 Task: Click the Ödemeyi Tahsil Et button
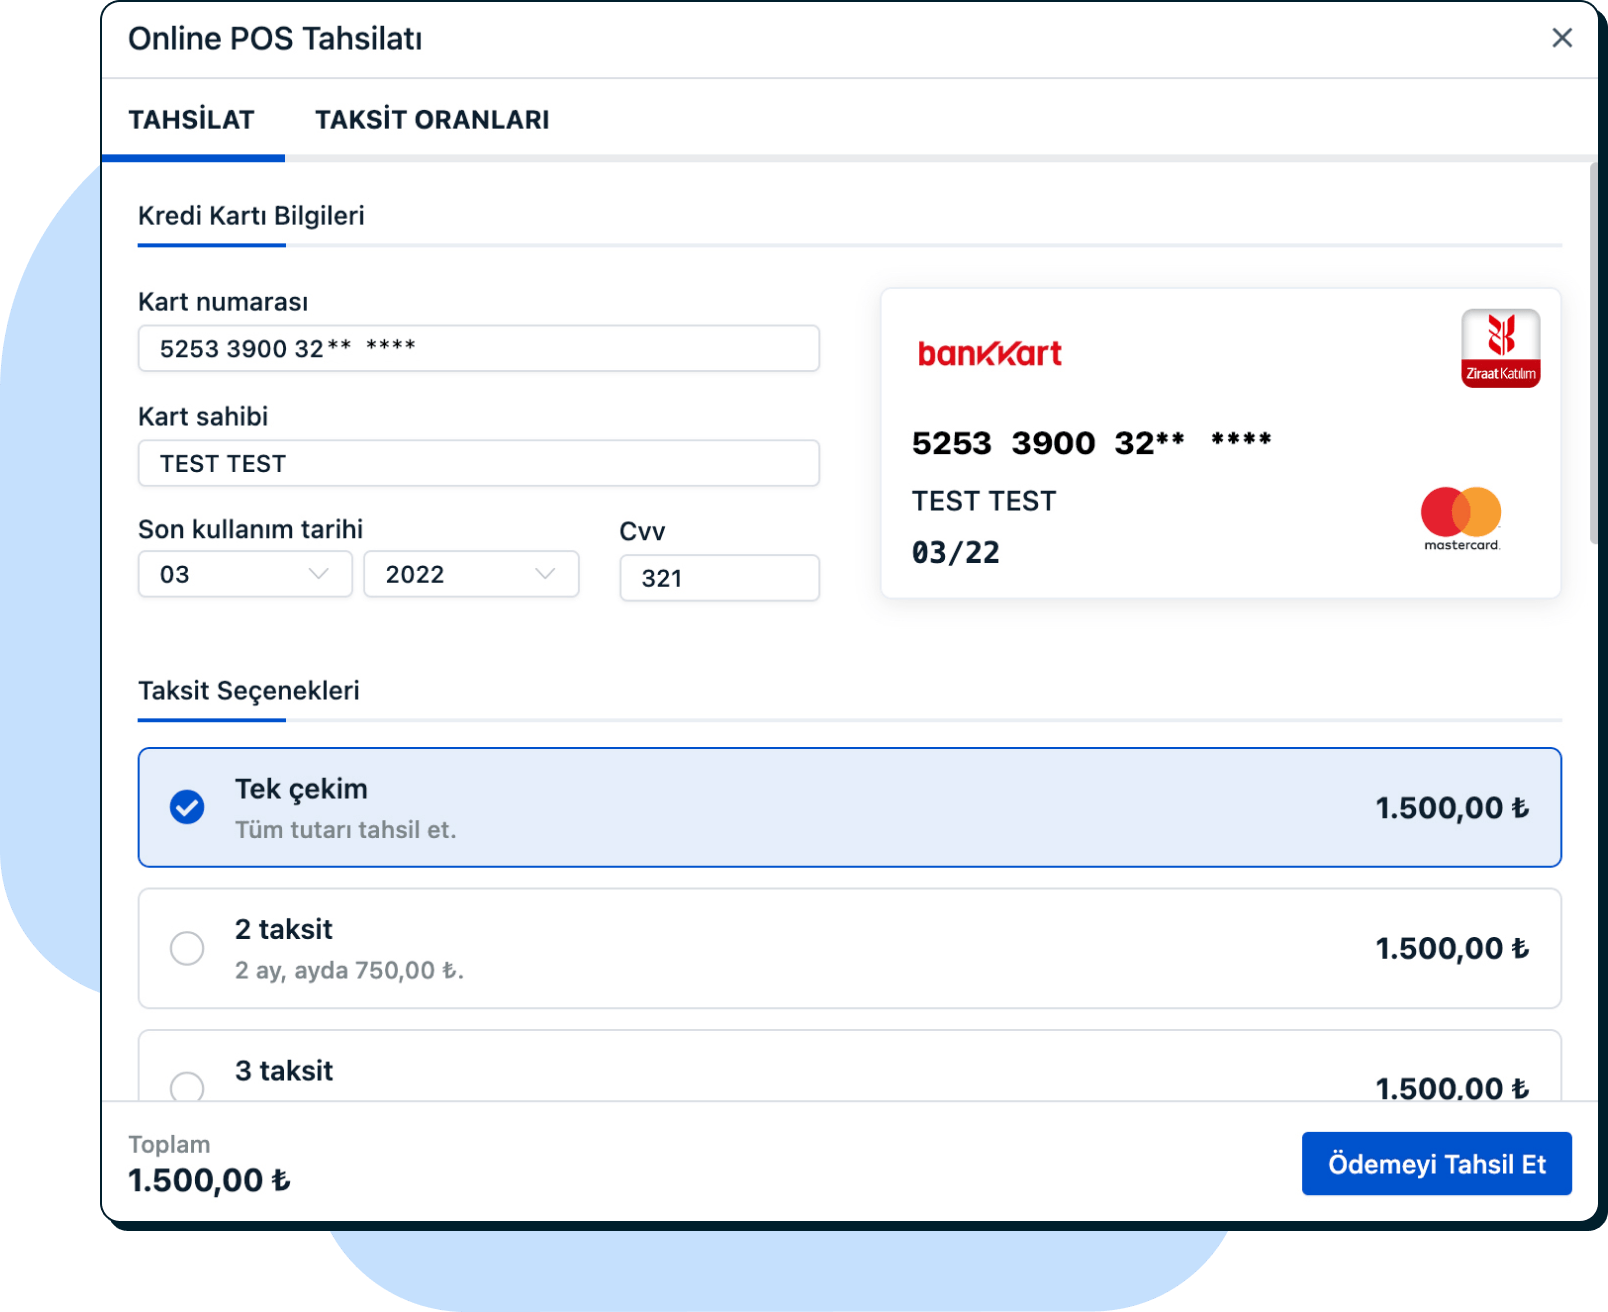(x=1436, y=1163)
